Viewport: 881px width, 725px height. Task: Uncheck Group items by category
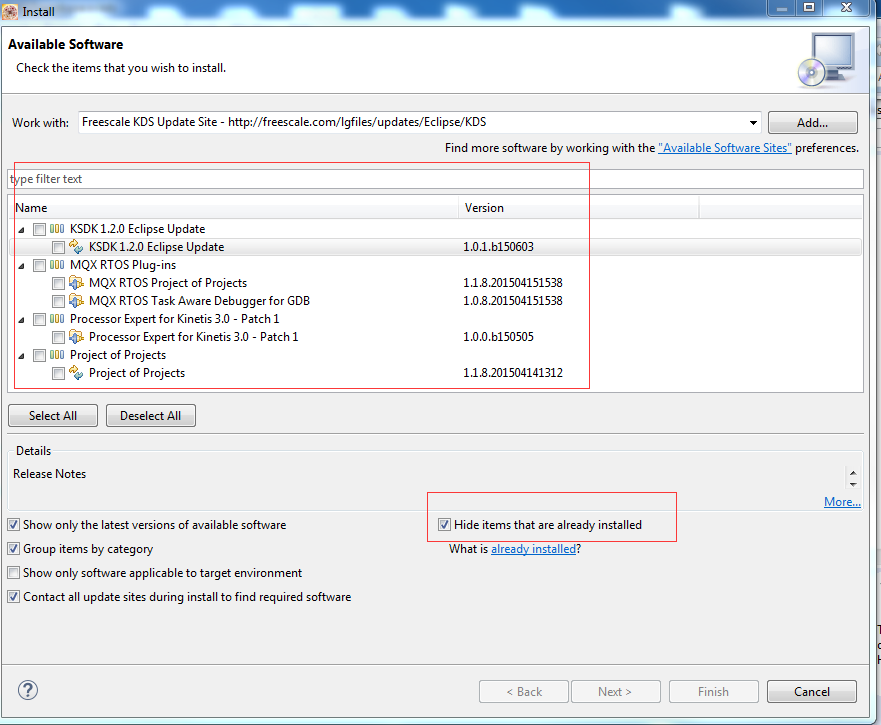point(13,549)
